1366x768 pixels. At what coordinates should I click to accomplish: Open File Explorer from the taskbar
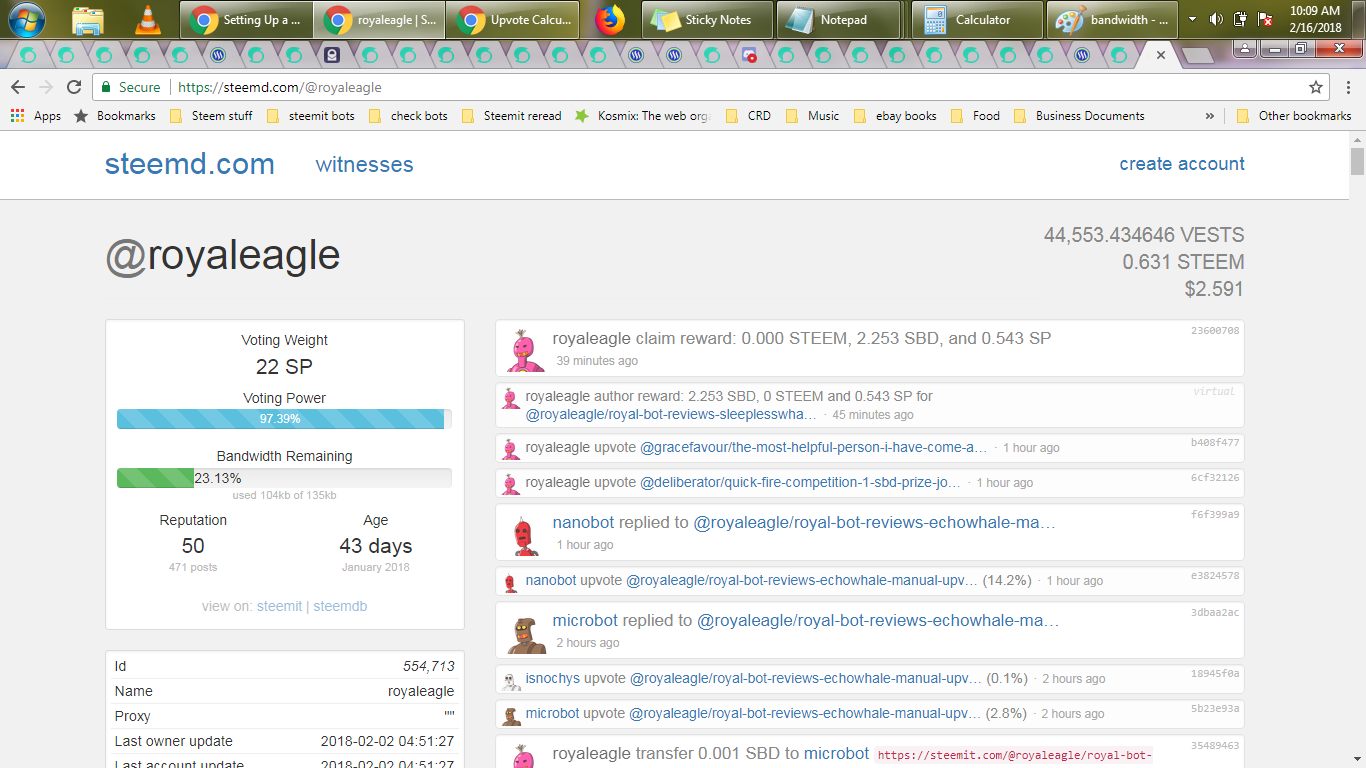coord(88,19)
